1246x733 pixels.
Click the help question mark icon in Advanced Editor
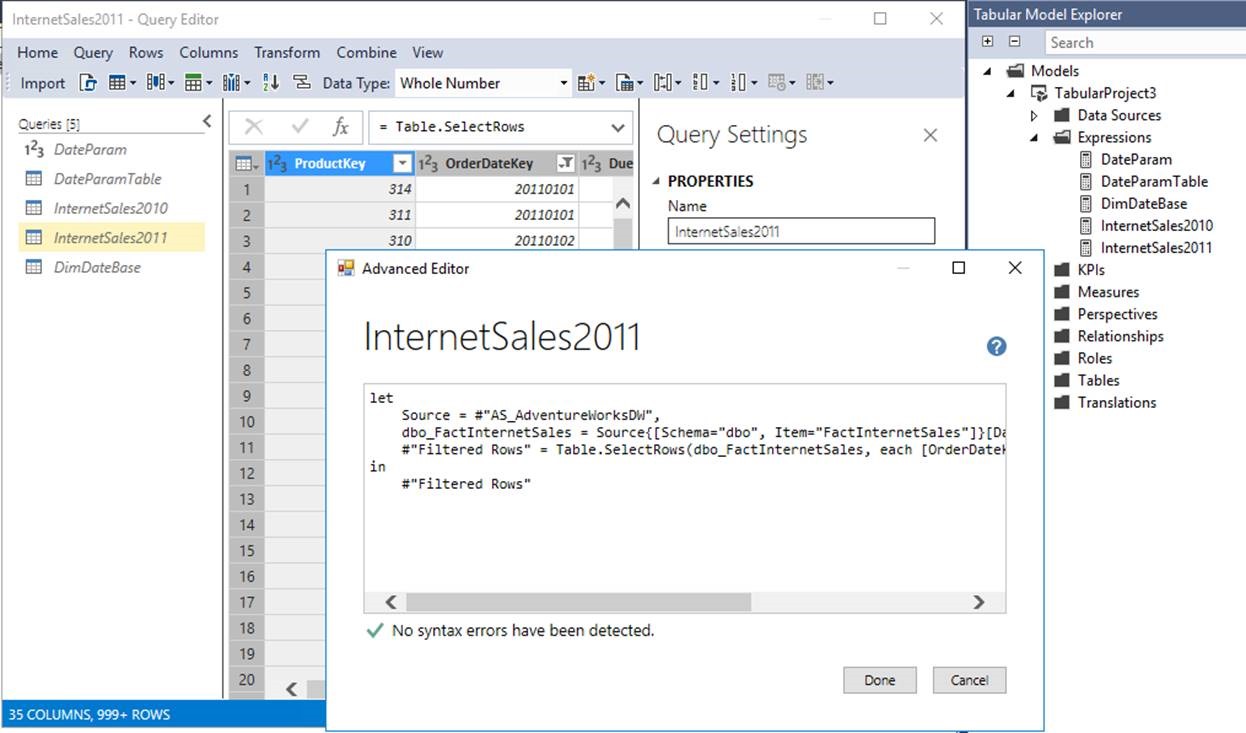(996, 346)
